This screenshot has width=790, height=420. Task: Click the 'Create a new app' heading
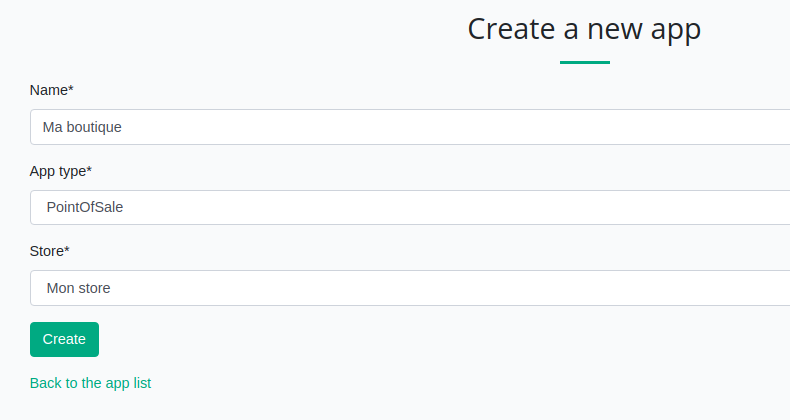pyautogui.click(x=584, y=29)
